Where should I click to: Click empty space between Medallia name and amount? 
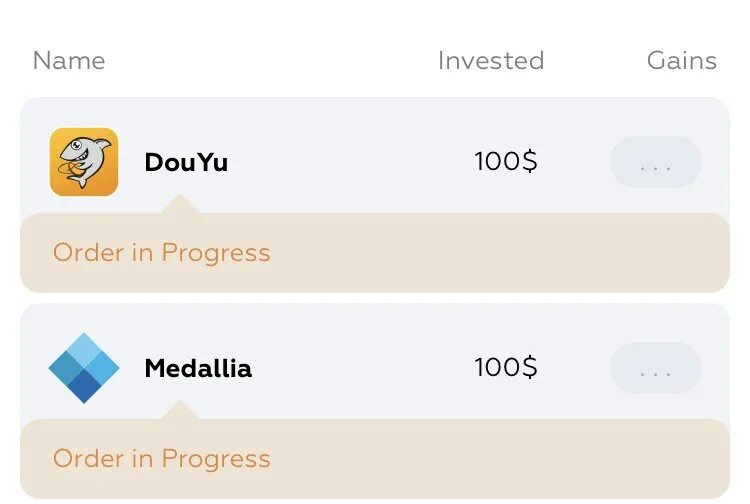pos(360,368)
